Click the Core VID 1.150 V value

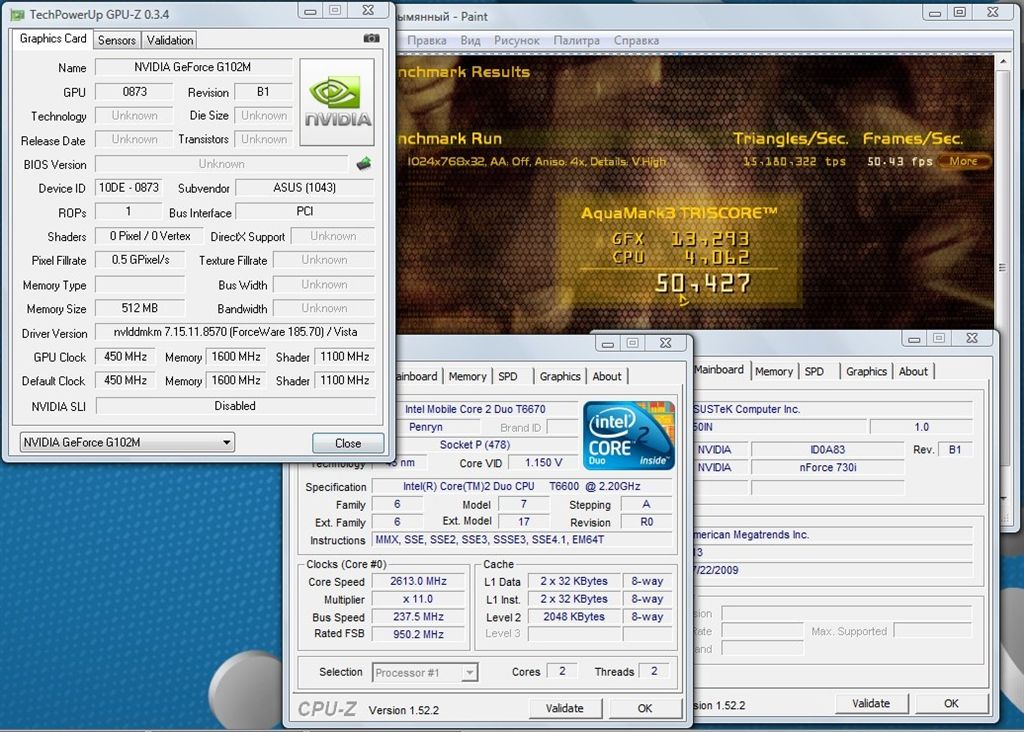click(543, 462)
